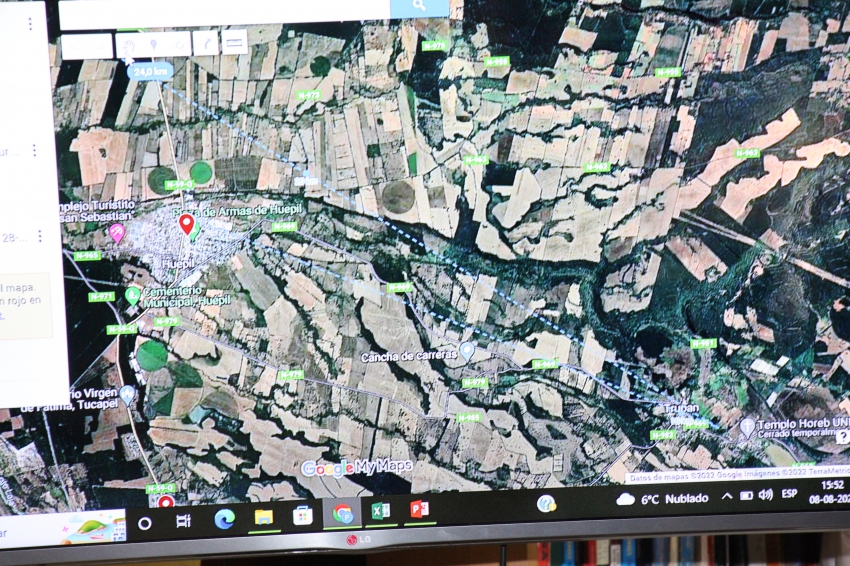Open File Explorer from taskbar
850x566 pixels.
tap(264, 517)
